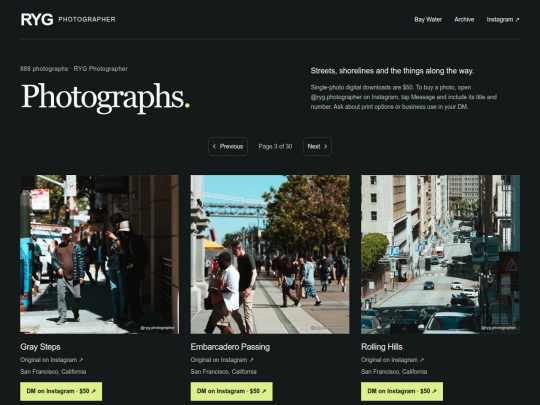Click the 'Streets, shorelines and the things' tagline
The height and width of the screenshot is (405, 540).
[x=392, y=71]
